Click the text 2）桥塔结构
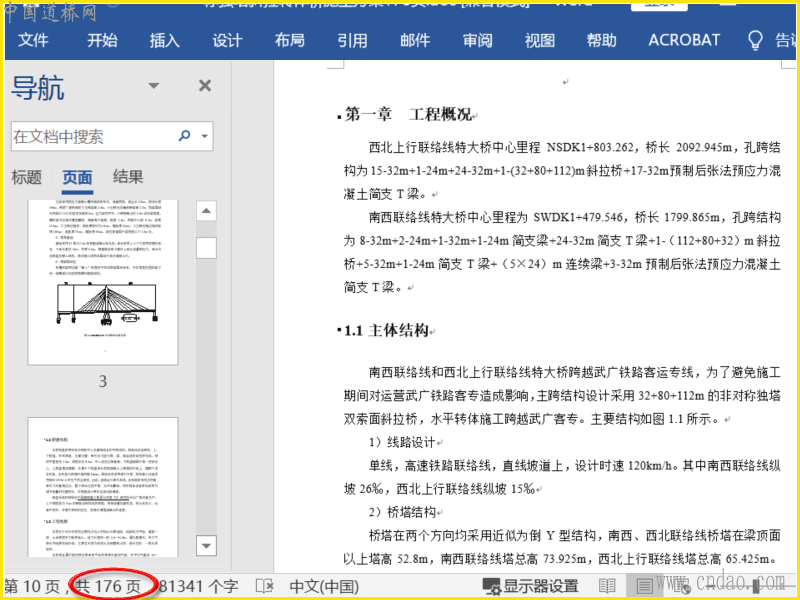The height and width of the screenshot is (600, 800). (402, 512)
